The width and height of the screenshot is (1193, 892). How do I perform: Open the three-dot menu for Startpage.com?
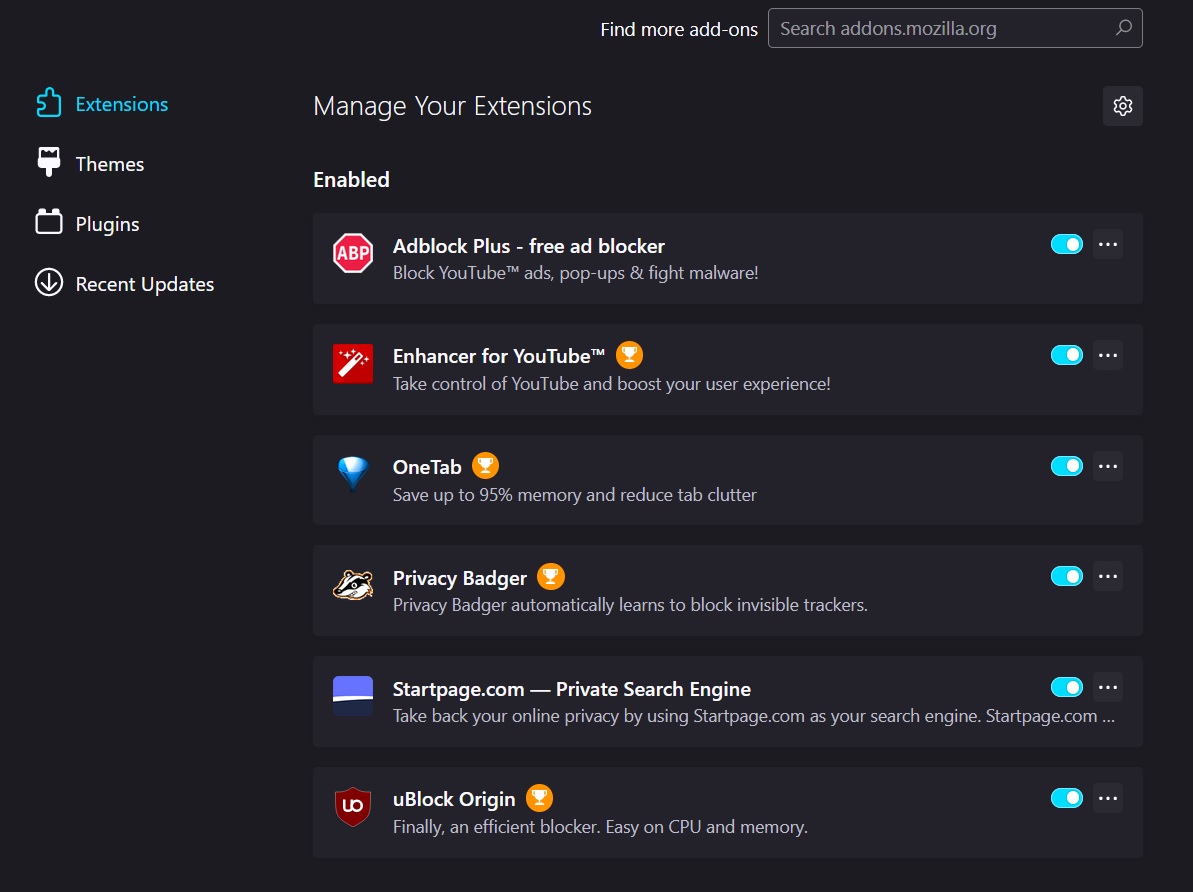pos(1108,686)
